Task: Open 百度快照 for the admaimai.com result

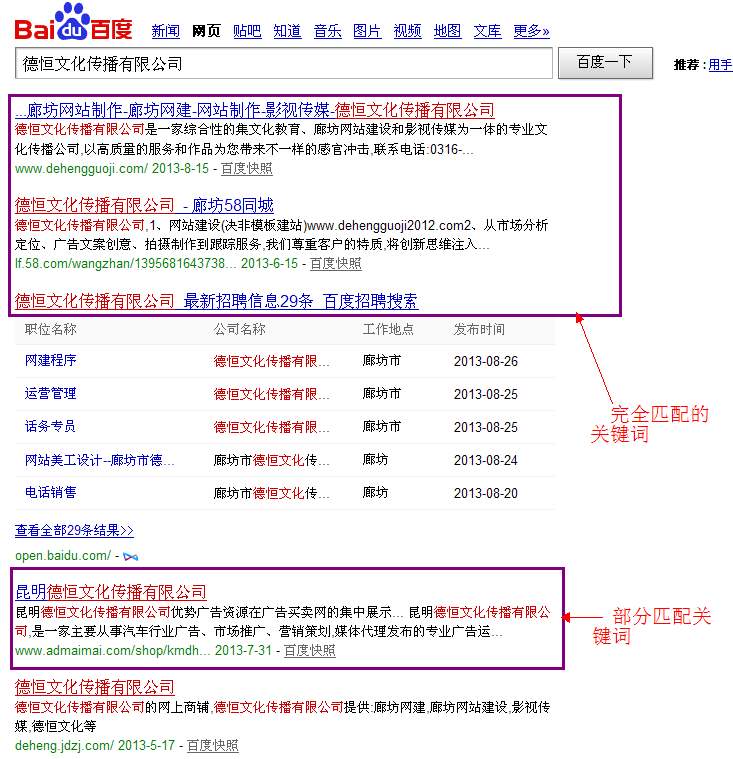Action: [x=309, y=650]
